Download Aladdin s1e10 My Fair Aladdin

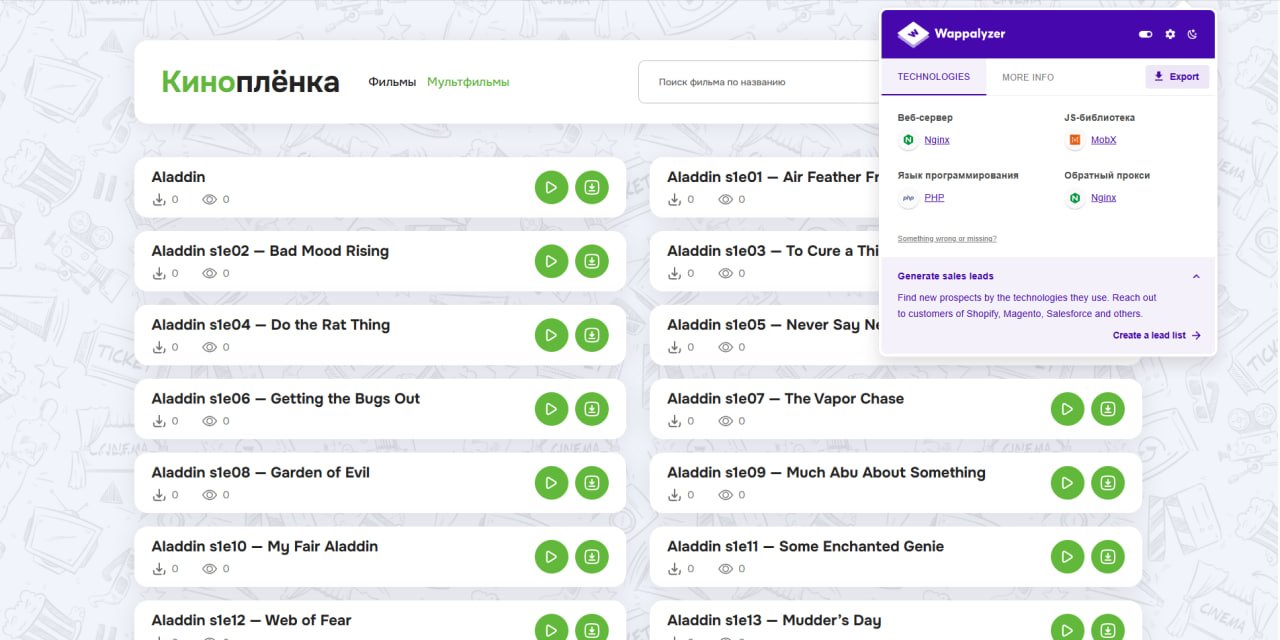point(592,557)
